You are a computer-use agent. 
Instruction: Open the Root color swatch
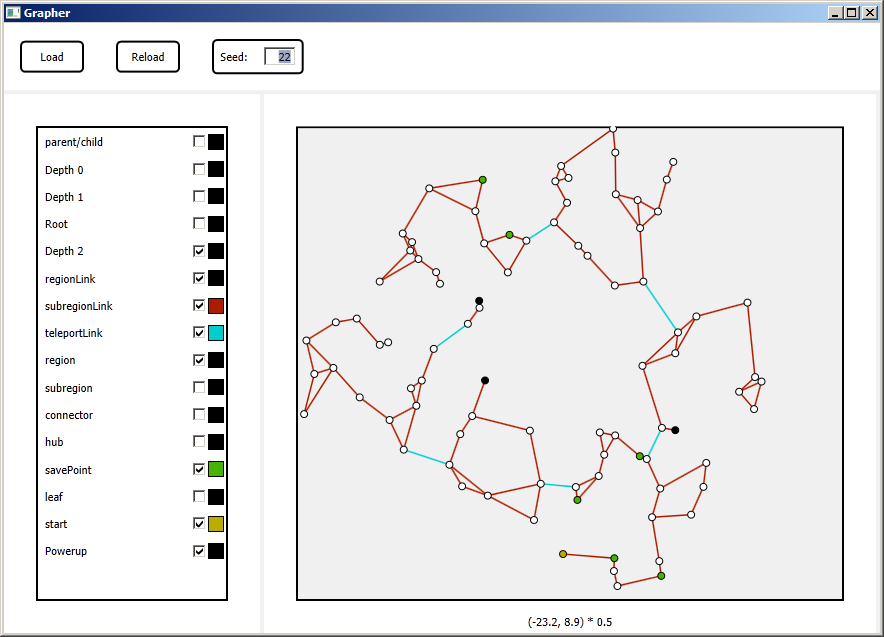point(216,224)
